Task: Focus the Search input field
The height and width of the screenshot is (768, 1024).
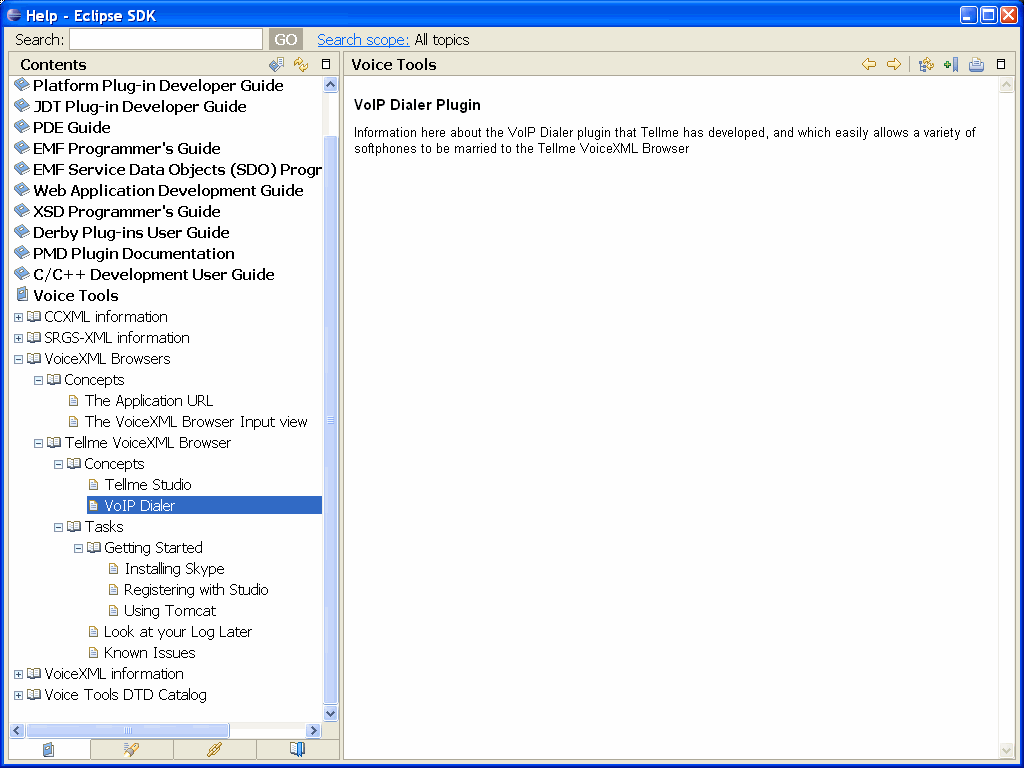Action: point(166,39)
